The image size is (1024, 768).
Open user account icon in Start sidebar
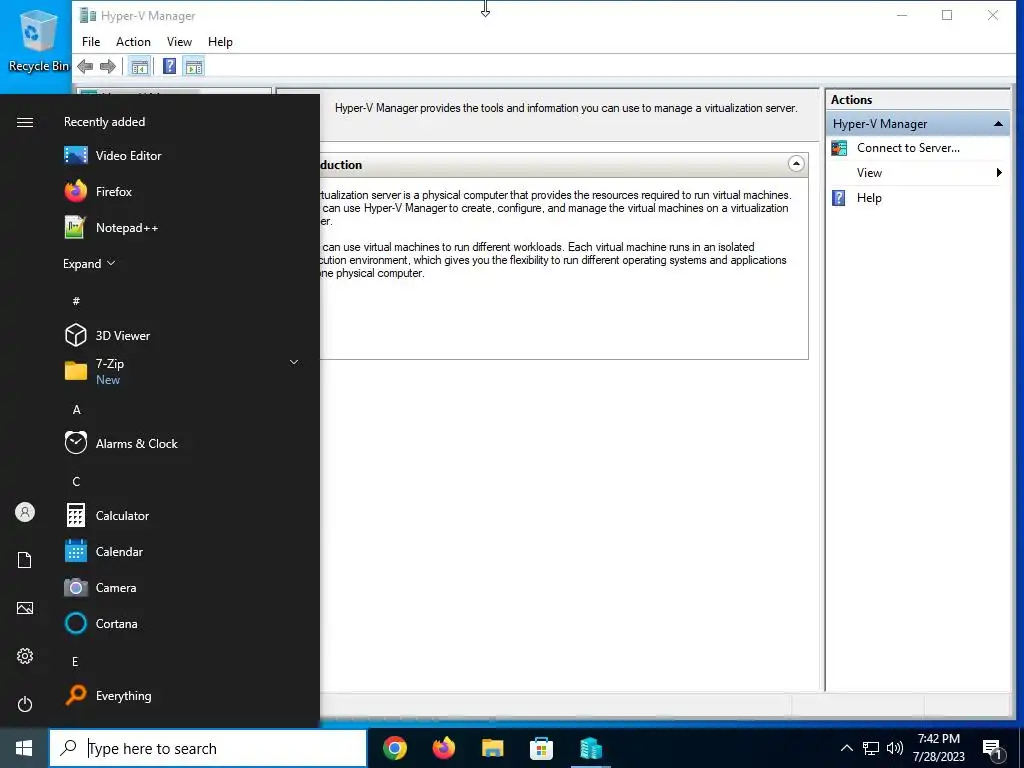coord(25,512)
